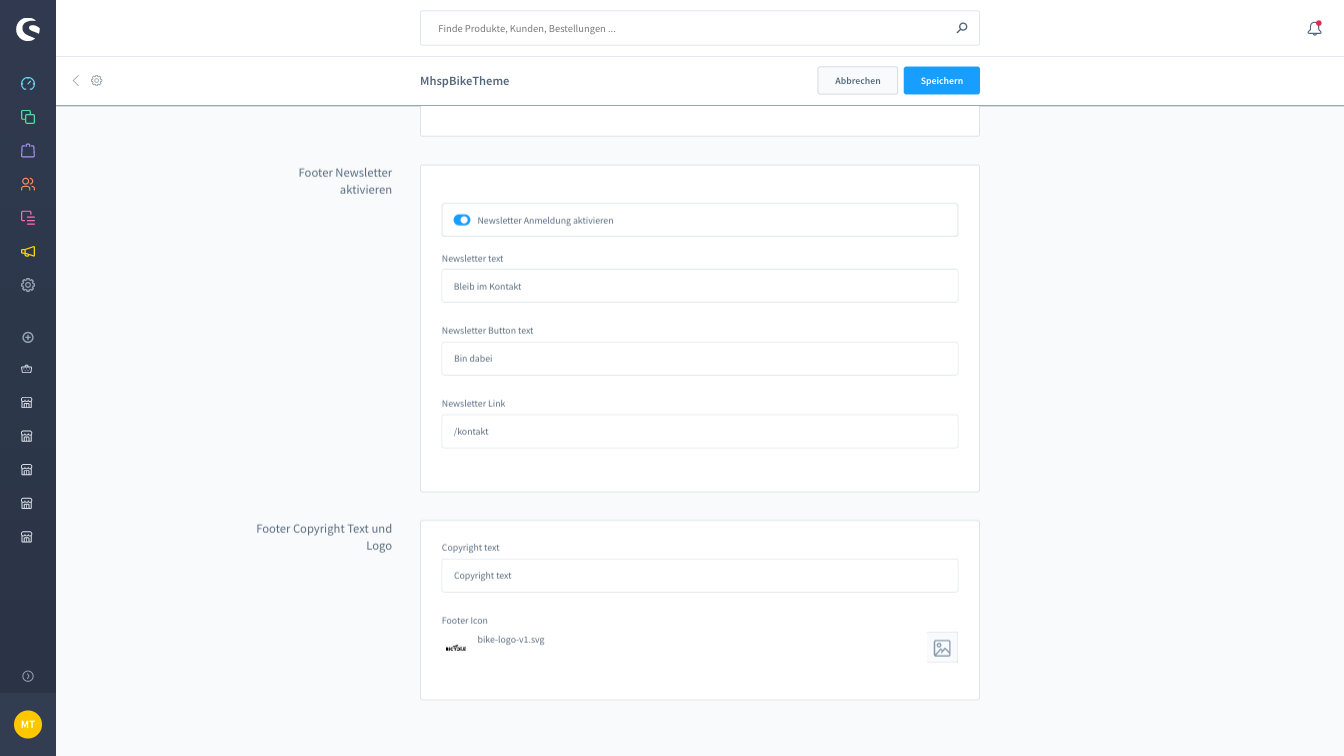
Task: Go back using the header chevron
Action: pos(75,80)
